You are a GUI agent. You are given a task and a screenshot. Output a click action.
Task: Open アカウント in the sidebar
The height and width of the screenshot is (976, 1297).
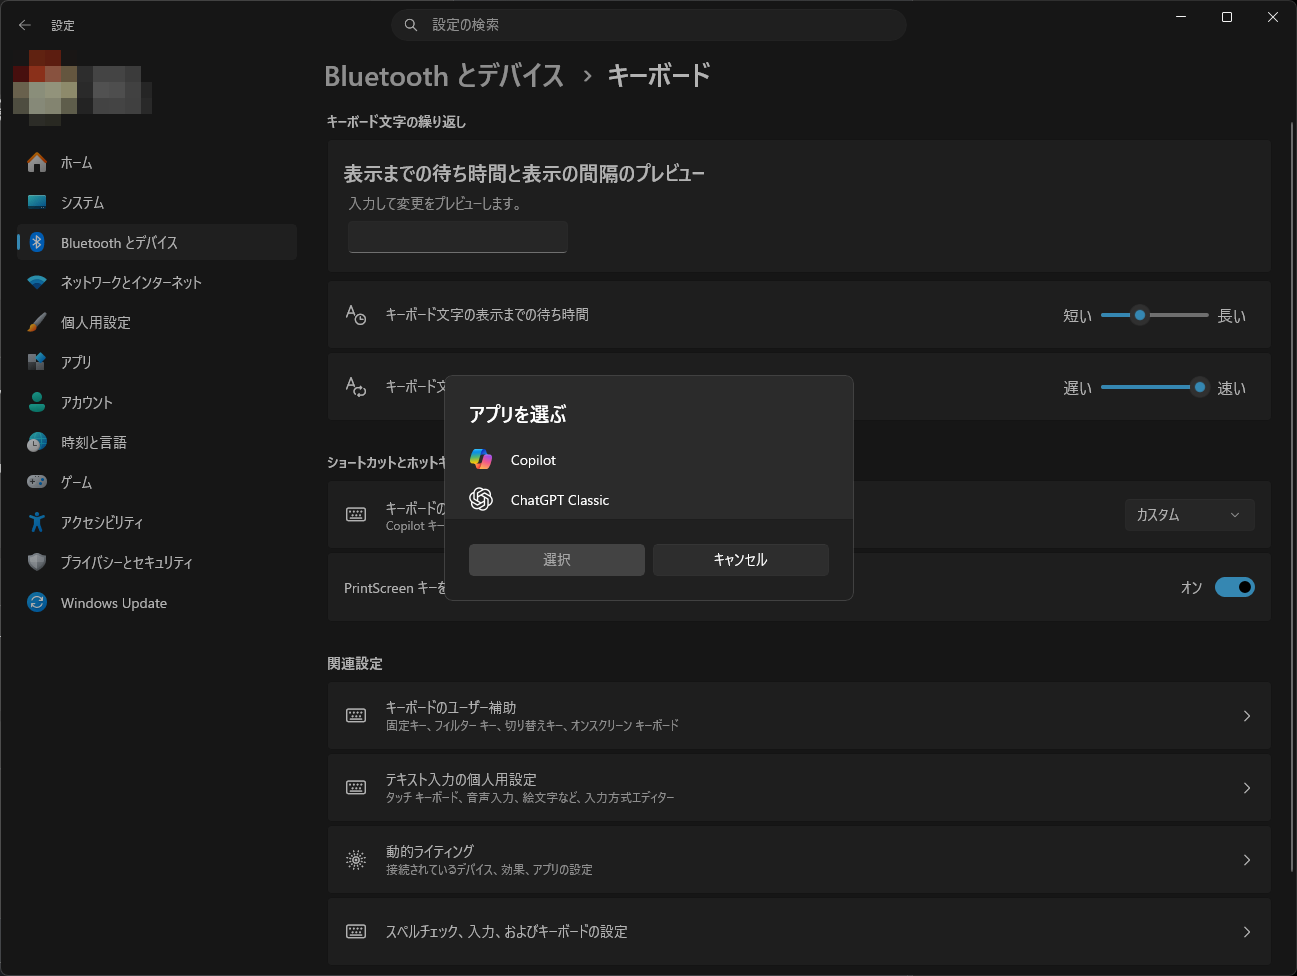pos(157,402)
